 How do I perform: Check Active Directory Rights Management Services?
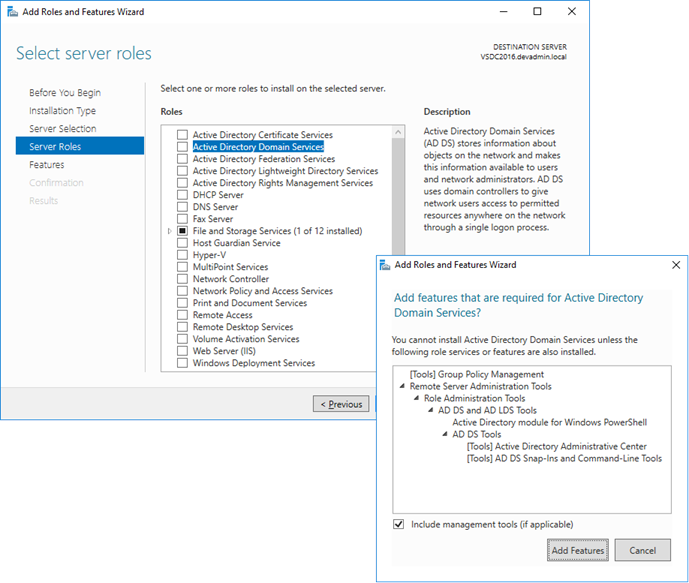pos(182,182)
